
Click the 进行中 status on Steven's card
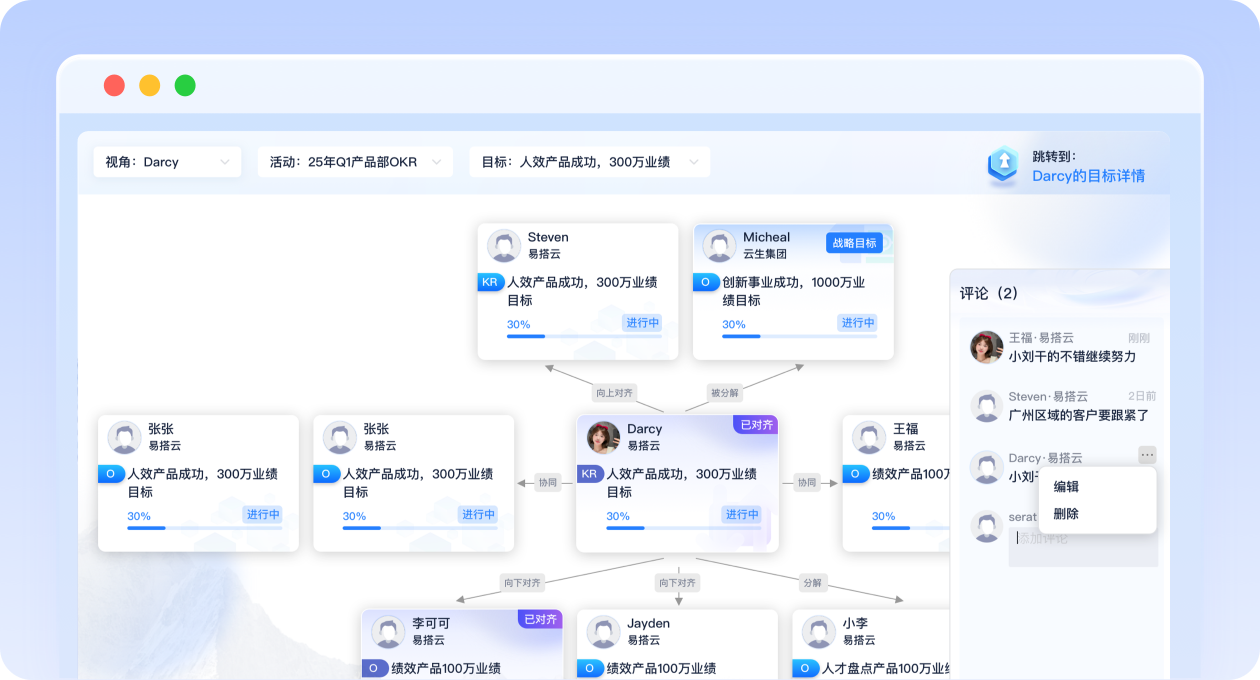tap(642, 323)
